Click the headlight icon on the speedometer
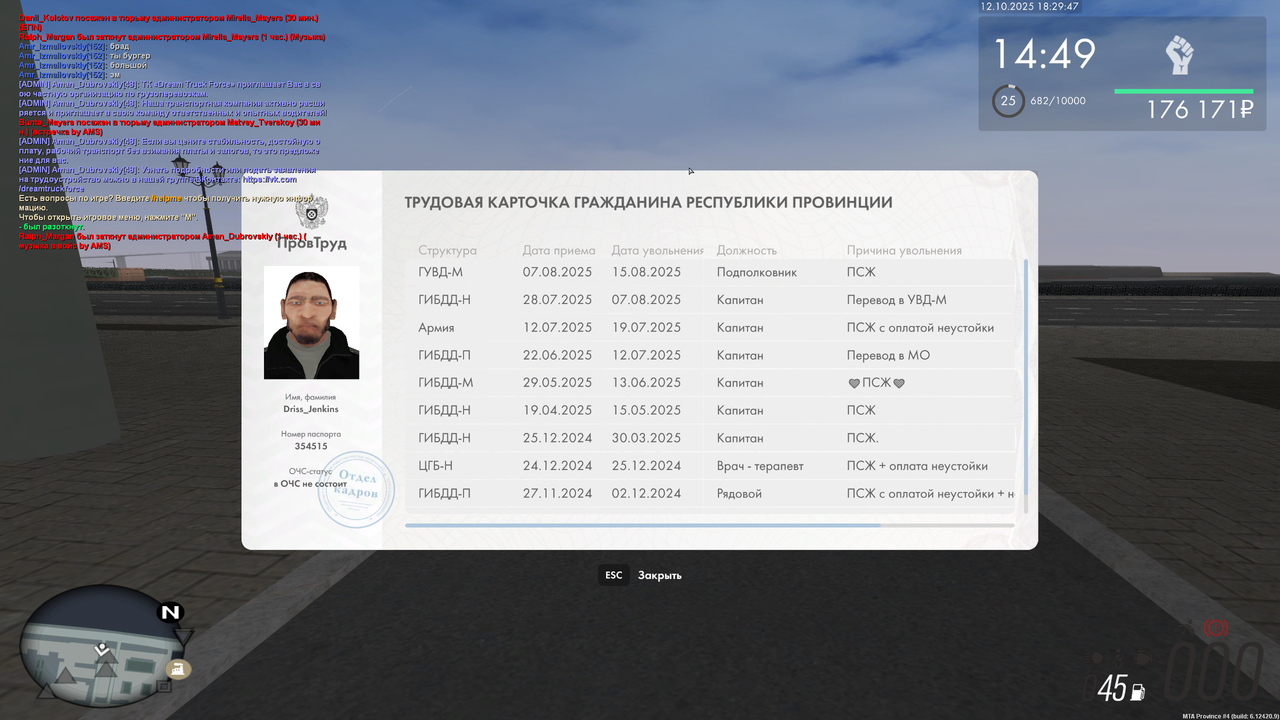This screenshot has height=720, width=1280. pyautogui.click(x=1097, y=657)
